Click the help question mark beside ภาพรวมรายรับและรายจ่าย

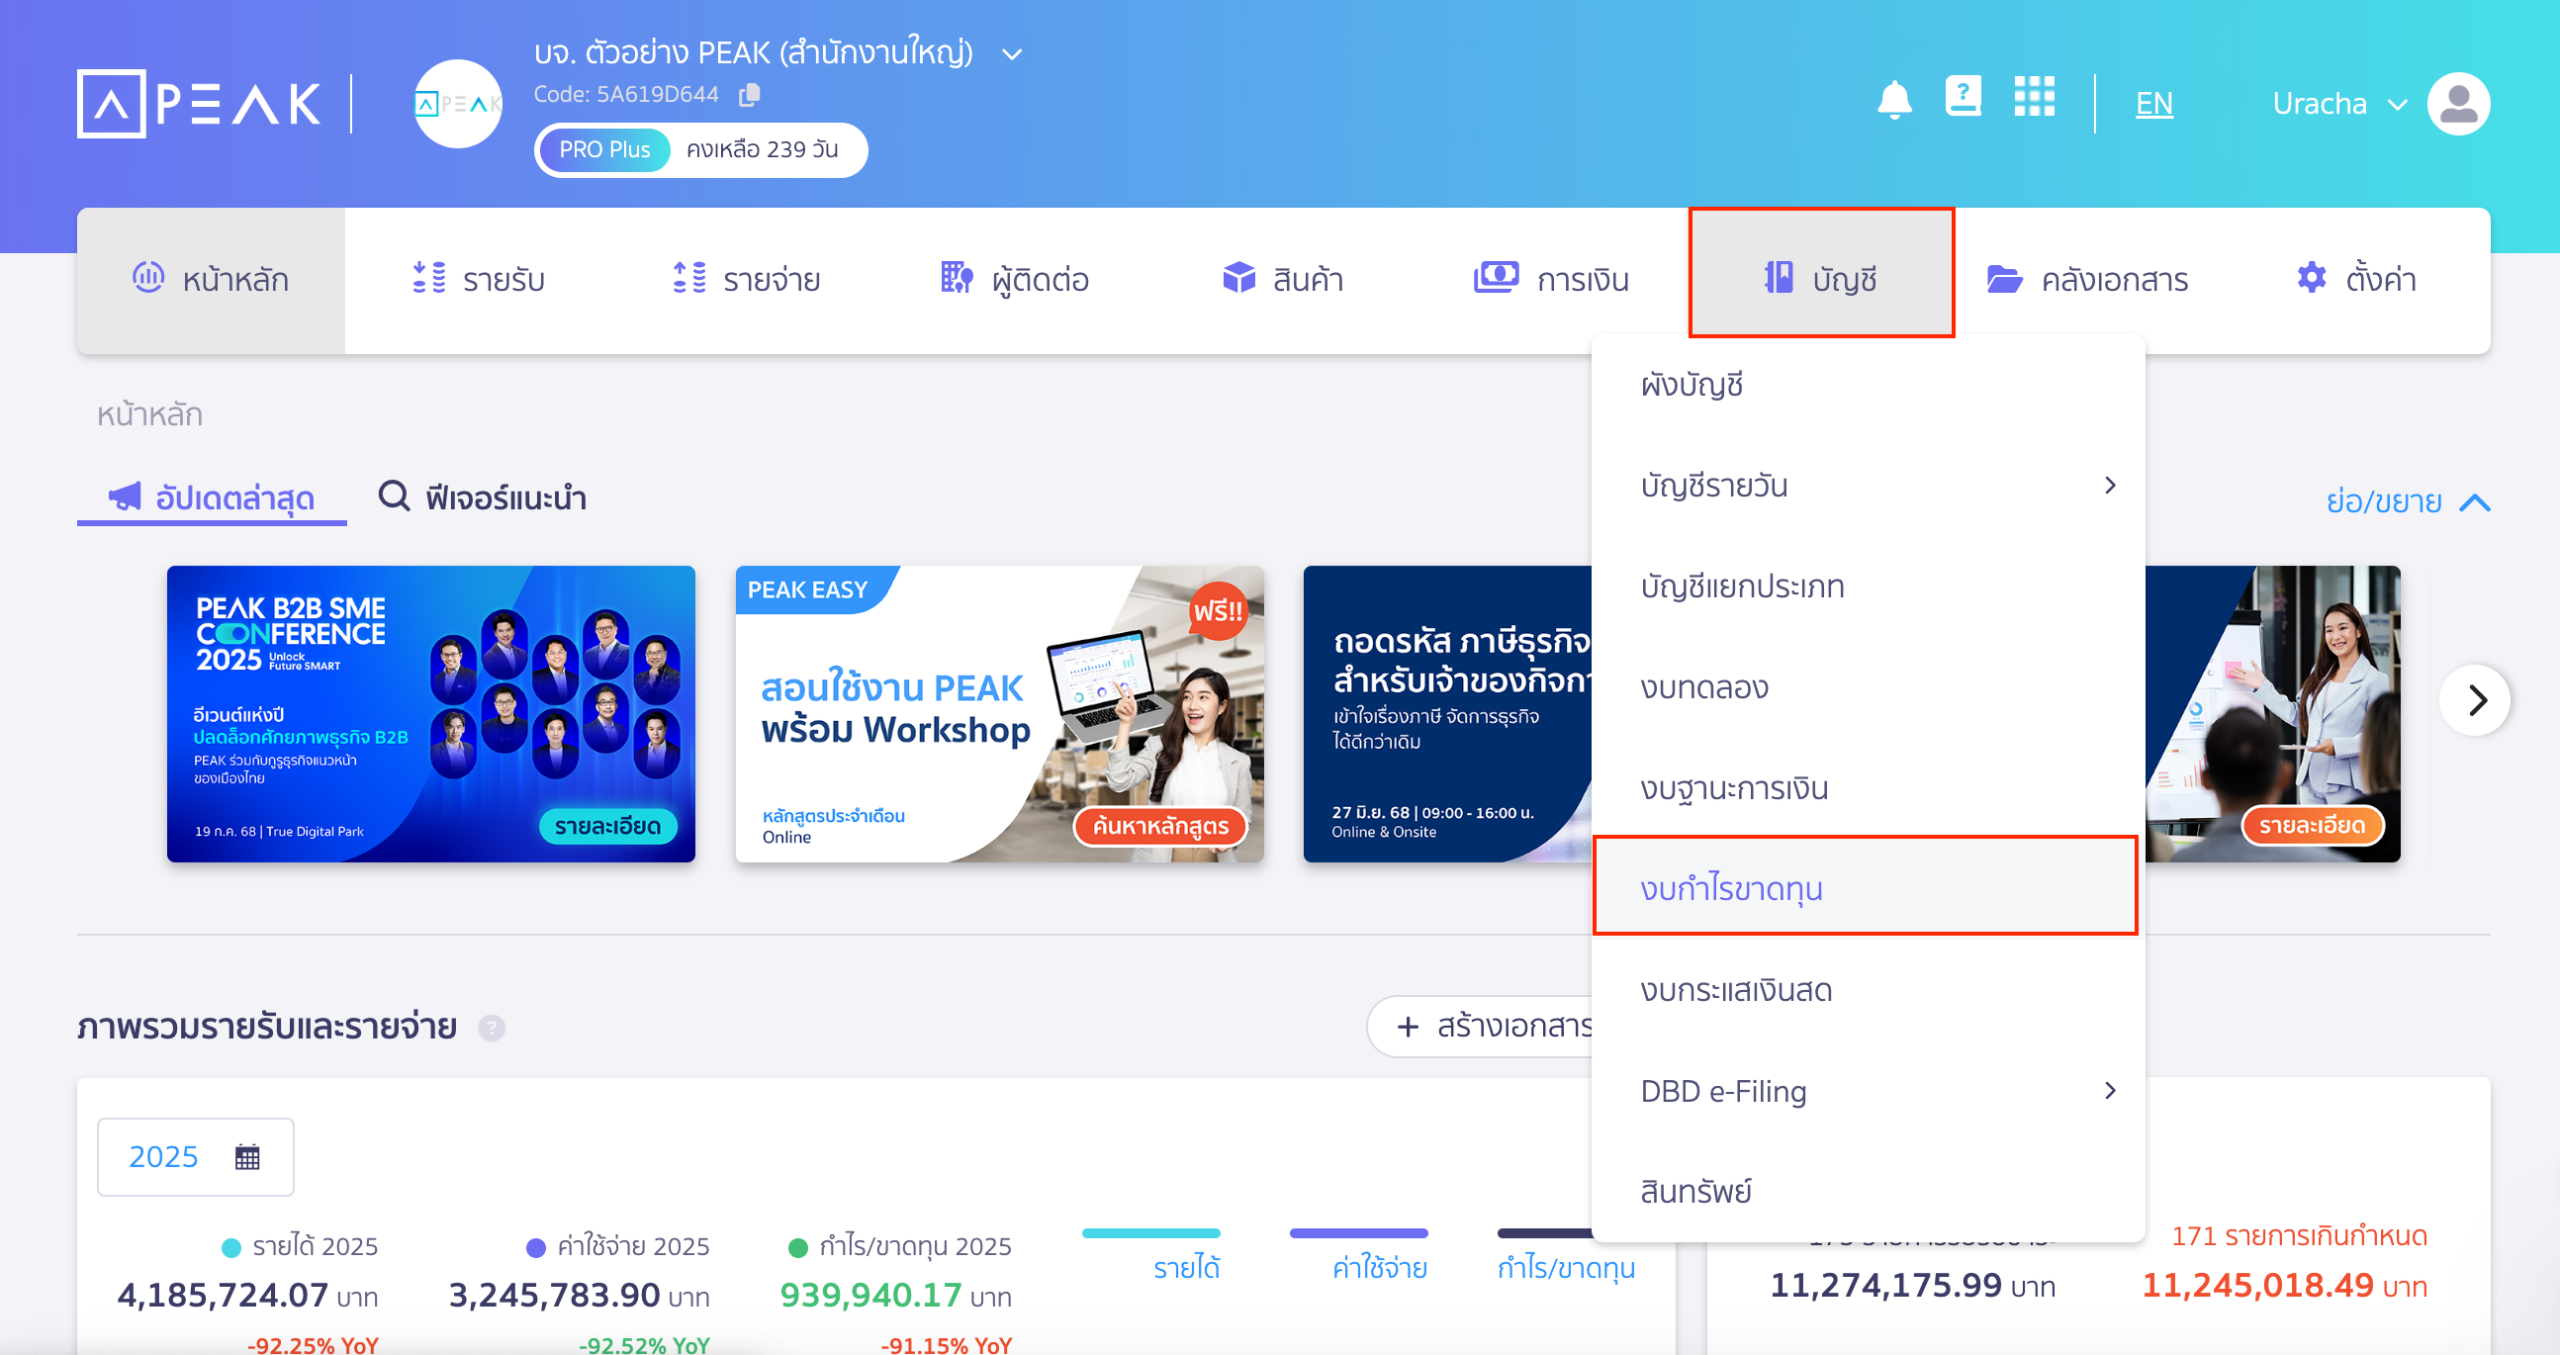click(491, 1027)
